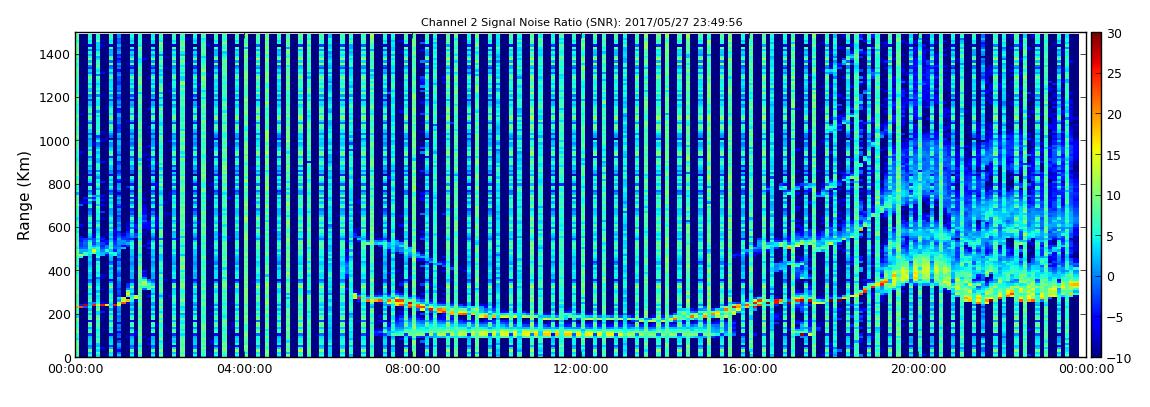Click the 1200 tick label on range axis
The height and width of the screenshot is (407, 1150).
(x=56, y=98)
